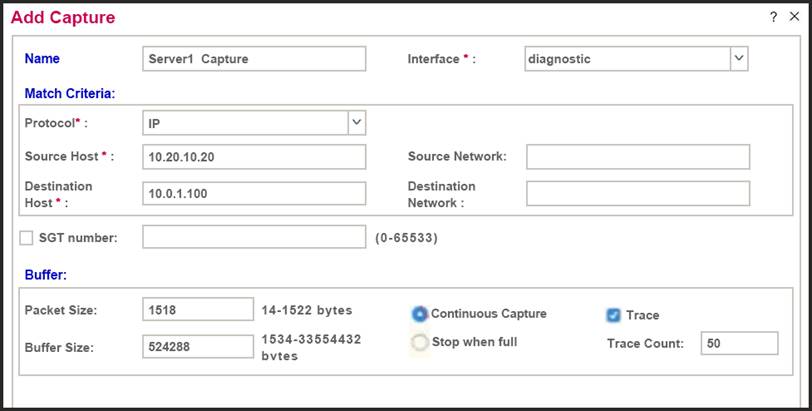Click the Packet Size field showing 1518
The width and height of the screenshot is (812, 411).
click(x=198, y=310)
